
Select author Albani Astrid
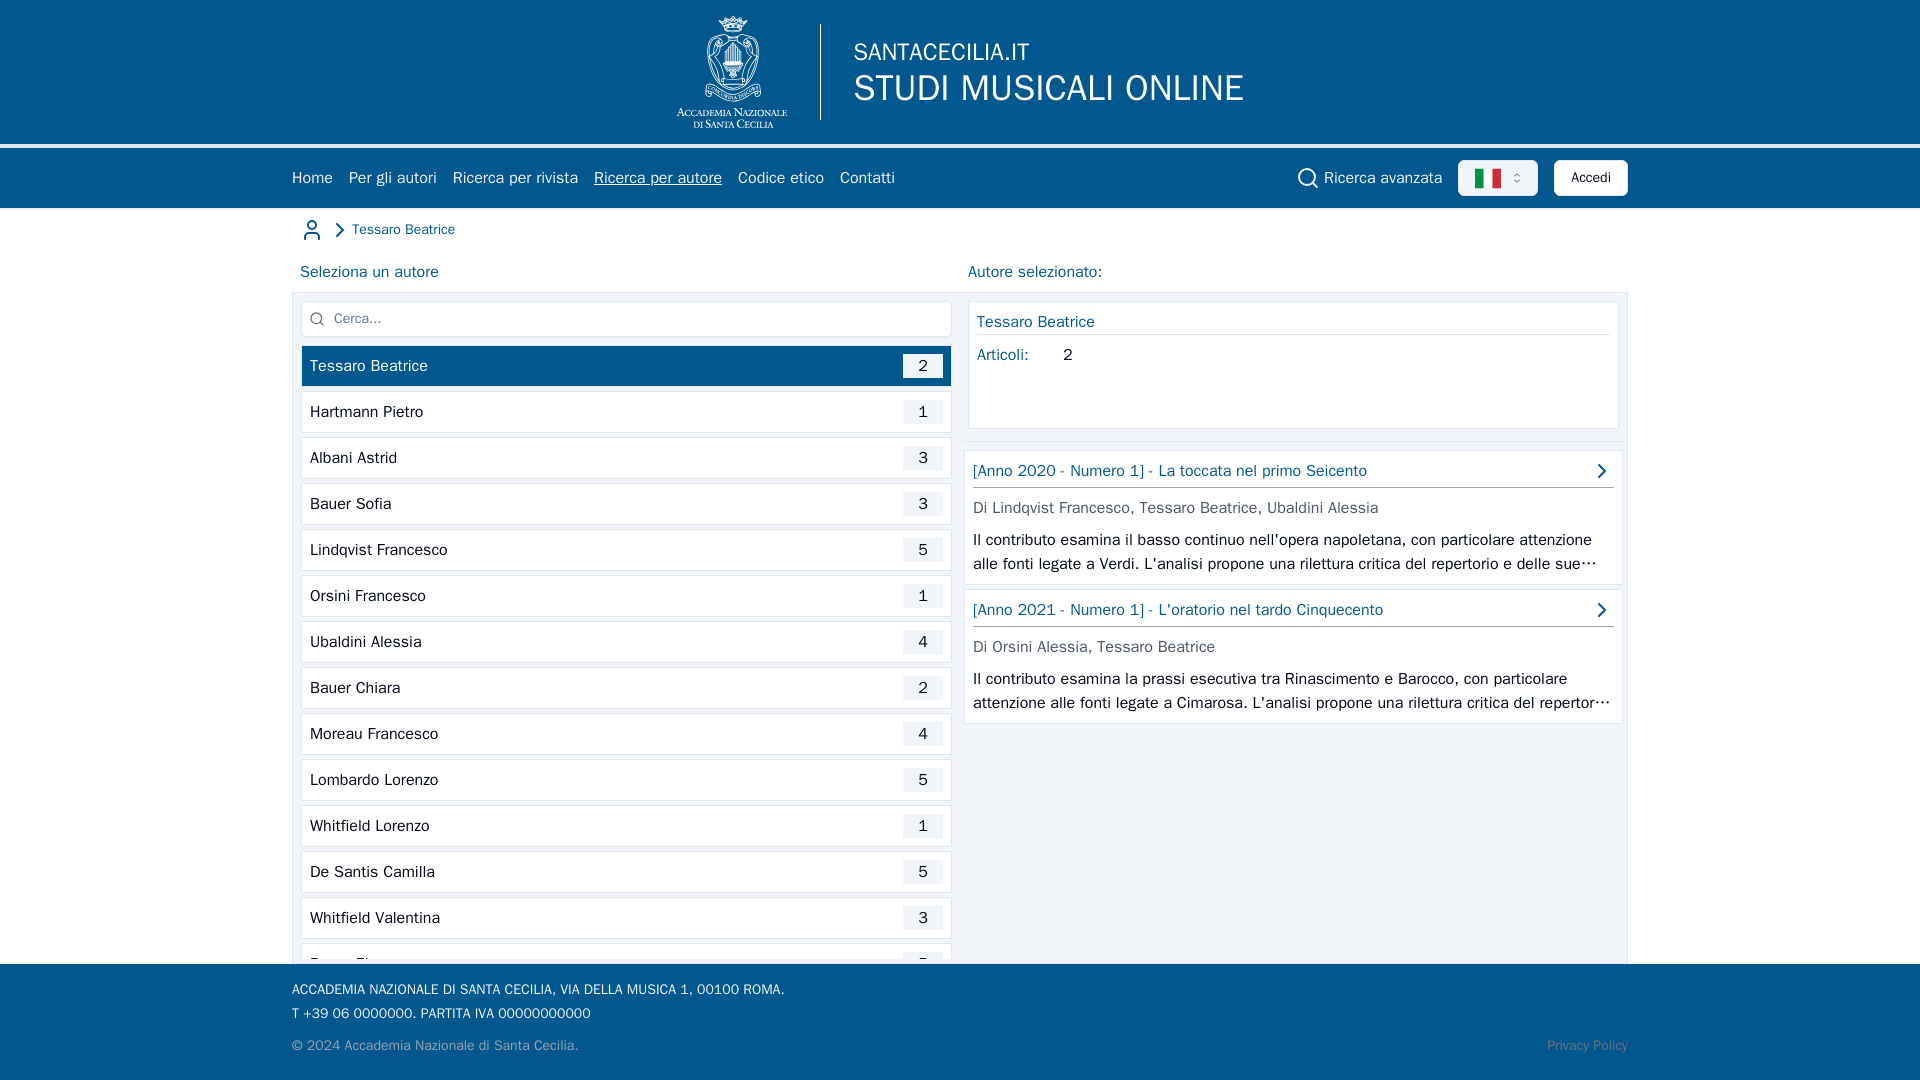click(x=626, y=458)
